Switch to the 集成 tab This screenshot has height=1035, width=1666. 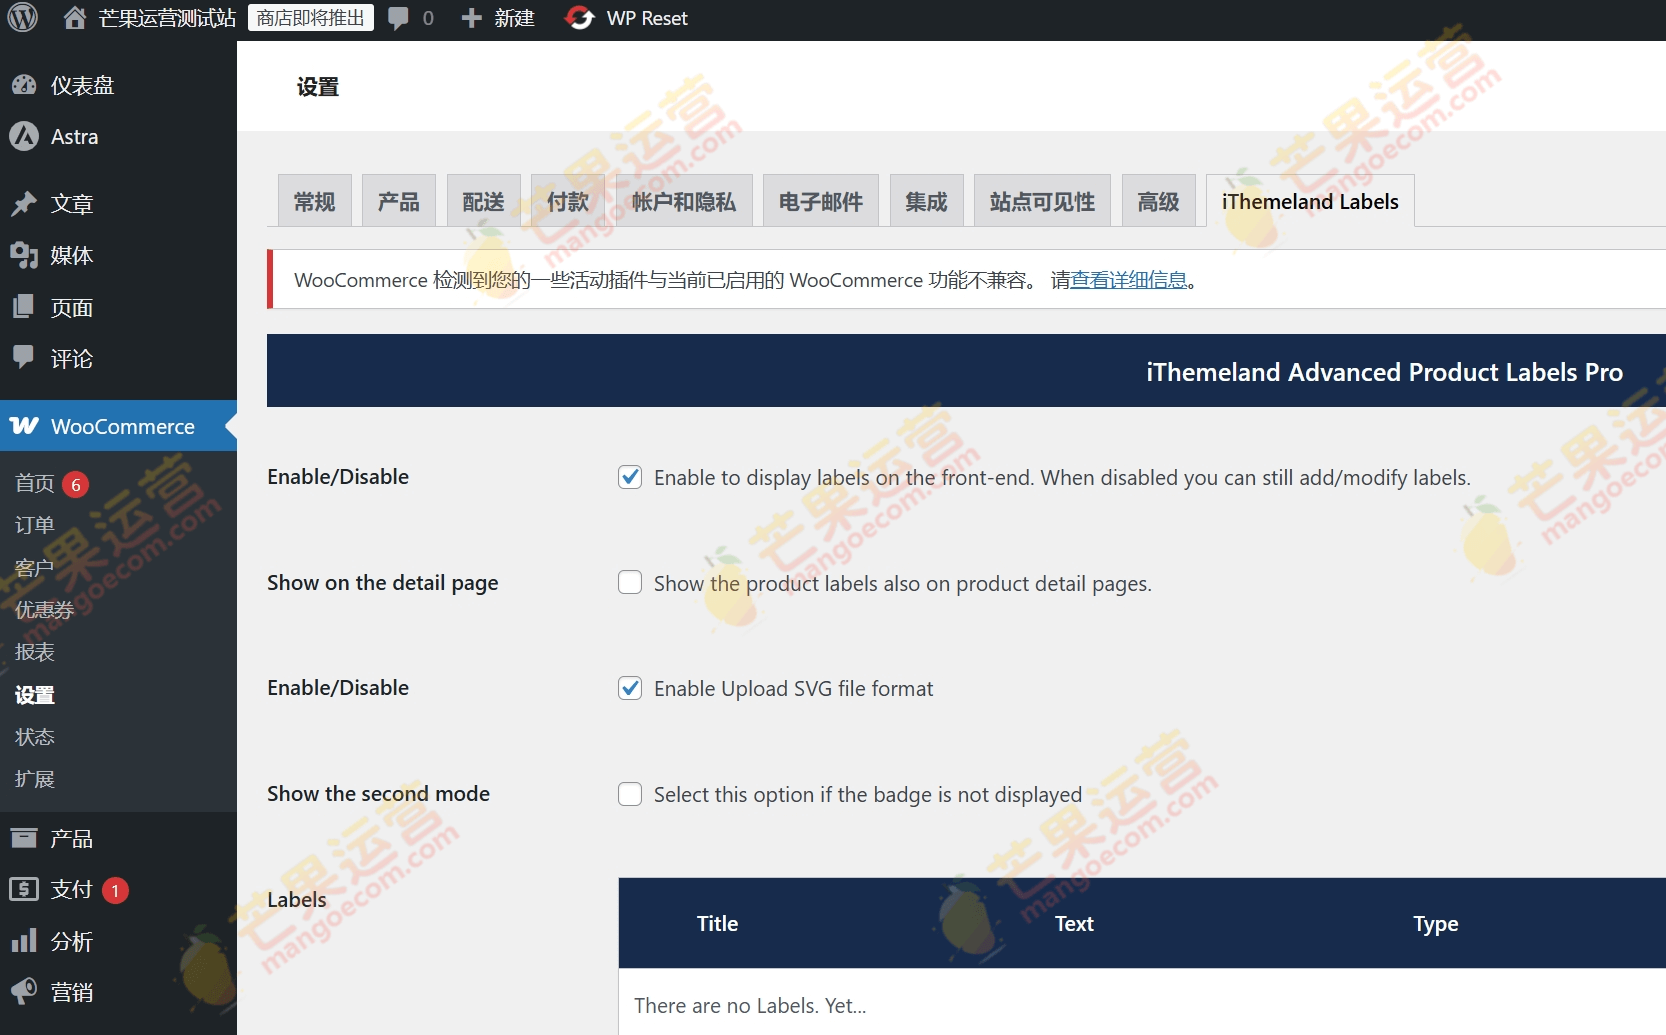926,201
